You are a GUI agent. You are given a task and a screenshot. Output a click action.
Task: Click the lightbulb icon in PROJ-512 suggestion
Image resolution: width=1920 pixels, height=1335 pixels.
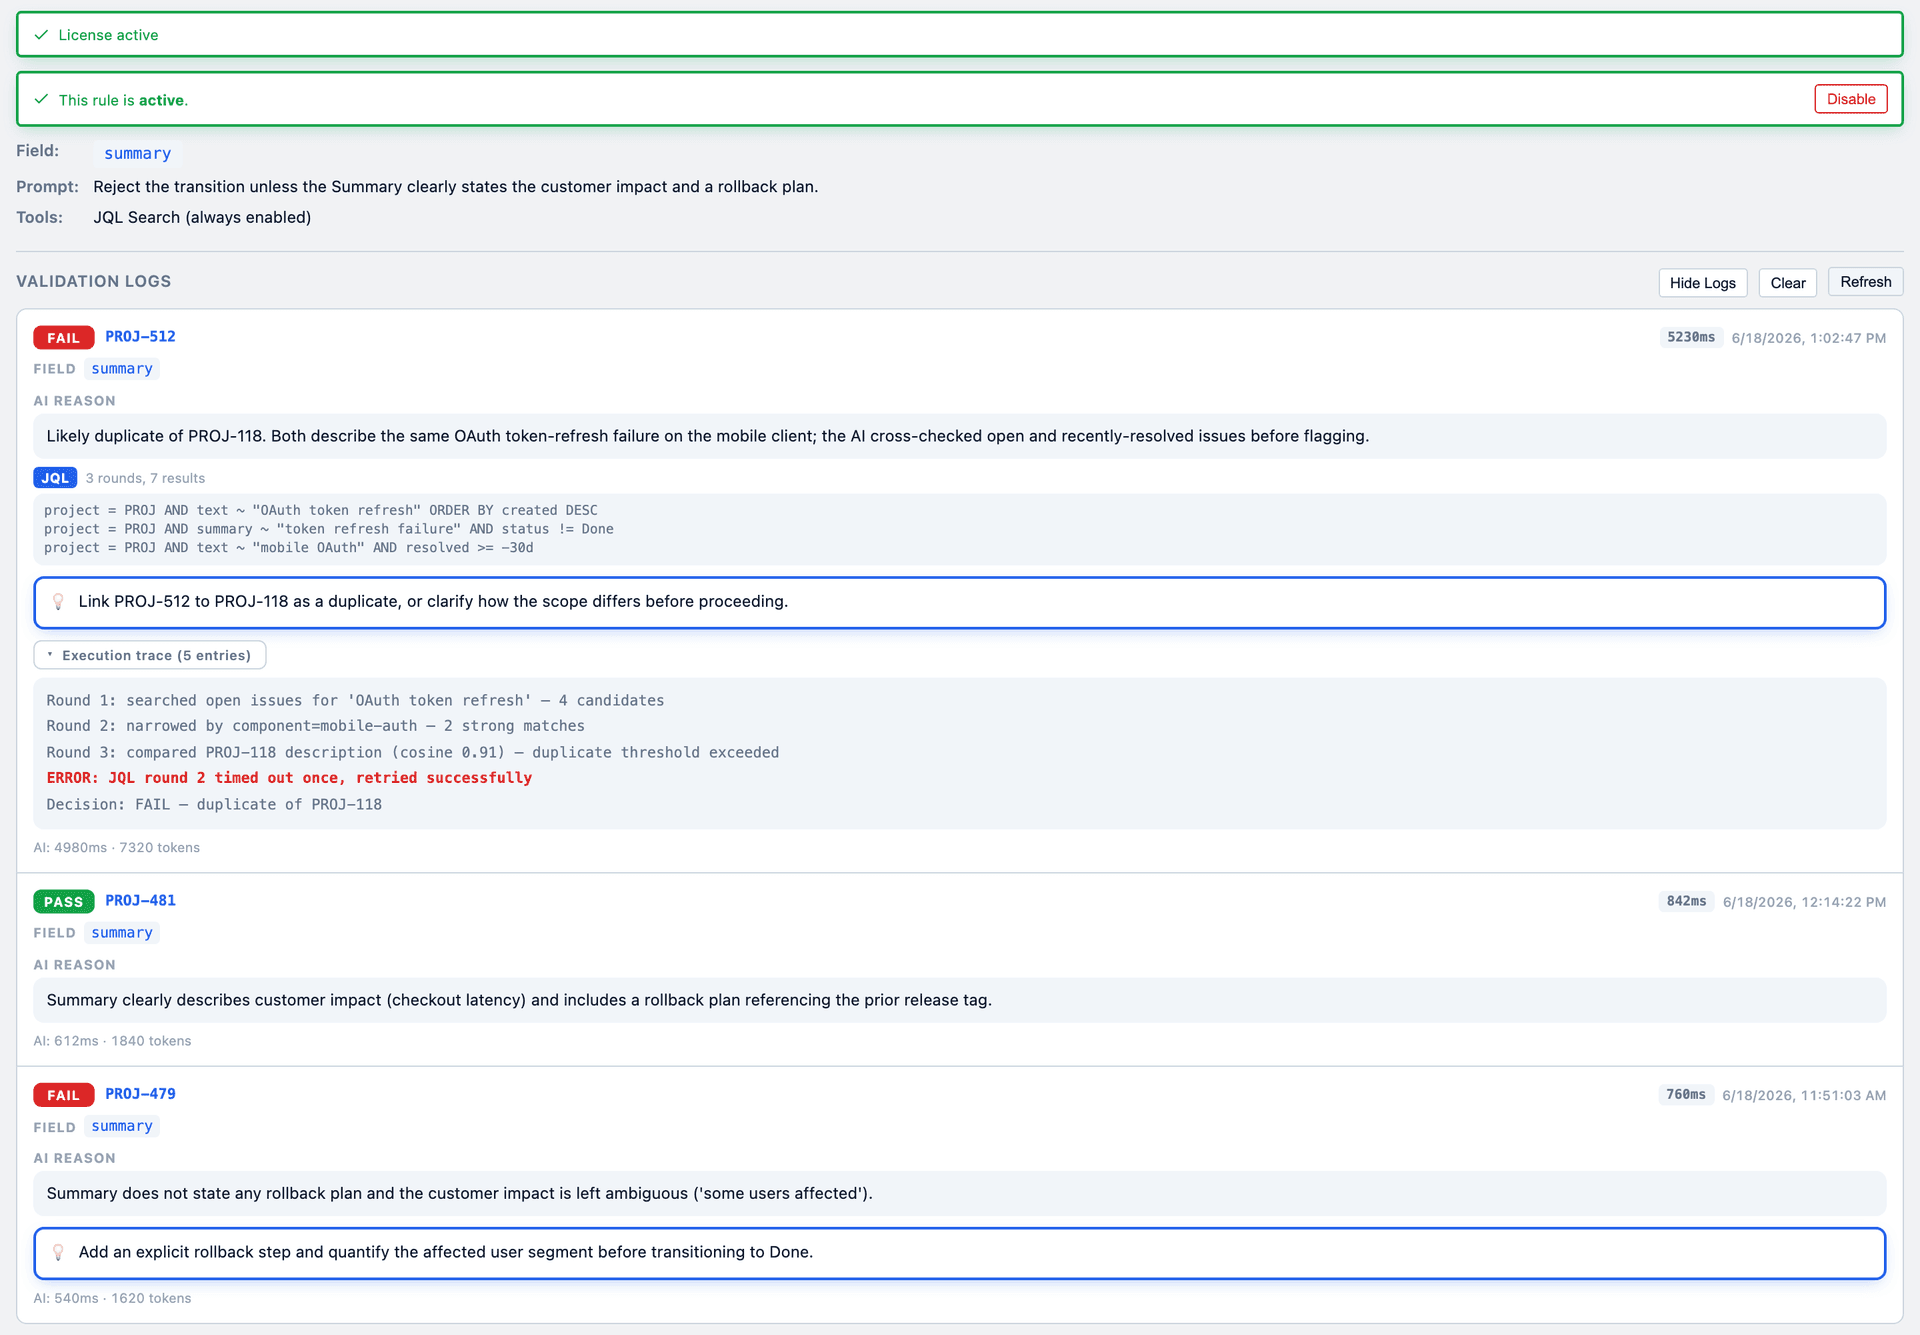pyautogui.click(x=58, y=602)
